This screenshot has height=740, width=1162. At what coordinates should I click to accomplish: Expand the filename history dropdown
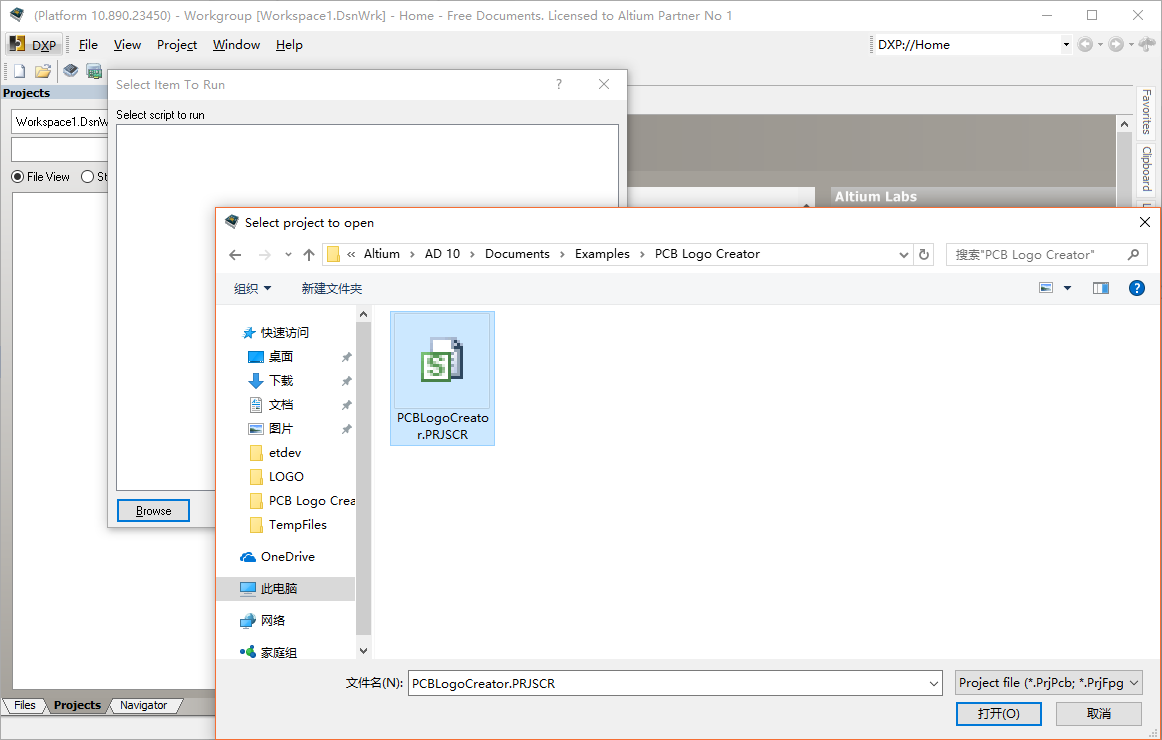click(x=934, y=684)
